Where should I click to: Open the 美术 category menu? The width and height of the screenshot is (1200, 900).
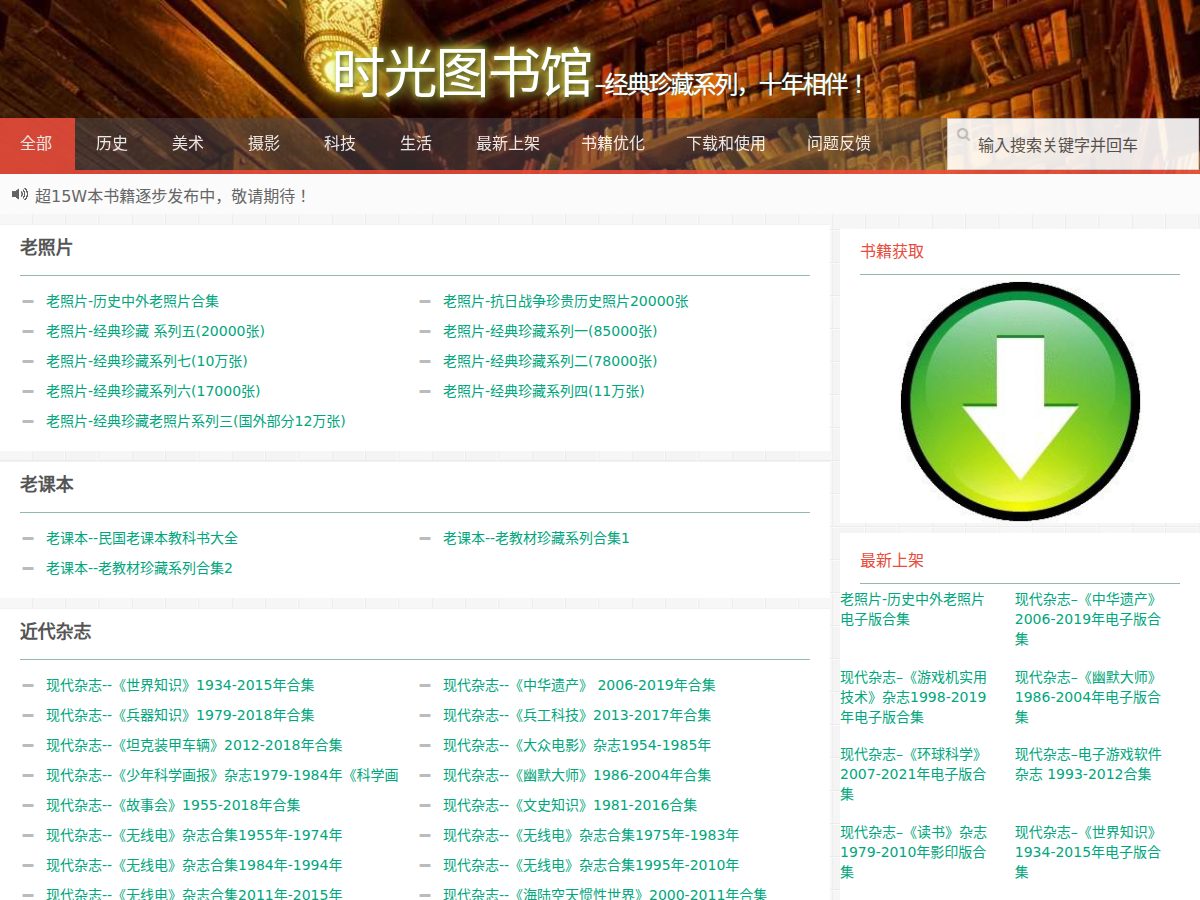[188, 144]
